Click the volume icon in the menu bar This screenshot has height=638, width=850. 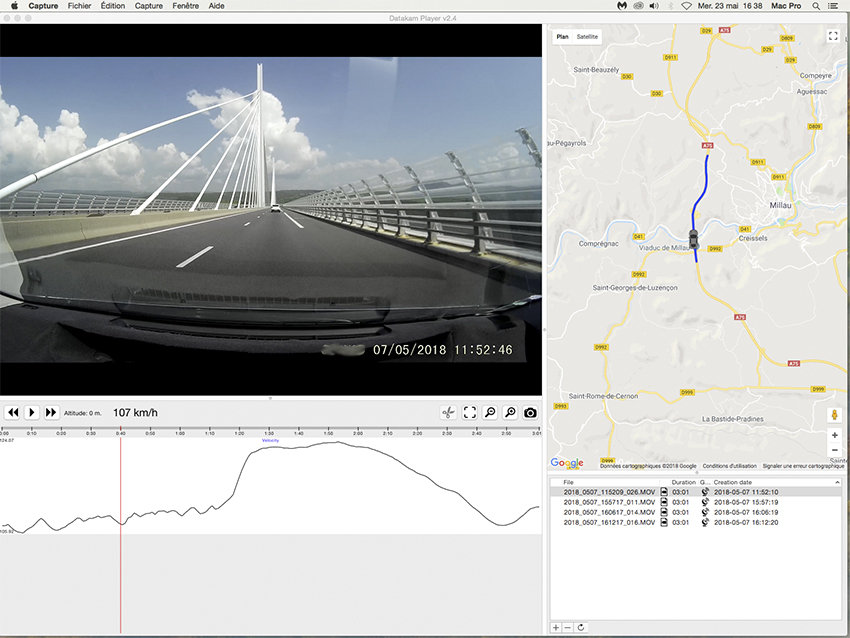click(654, 5)
